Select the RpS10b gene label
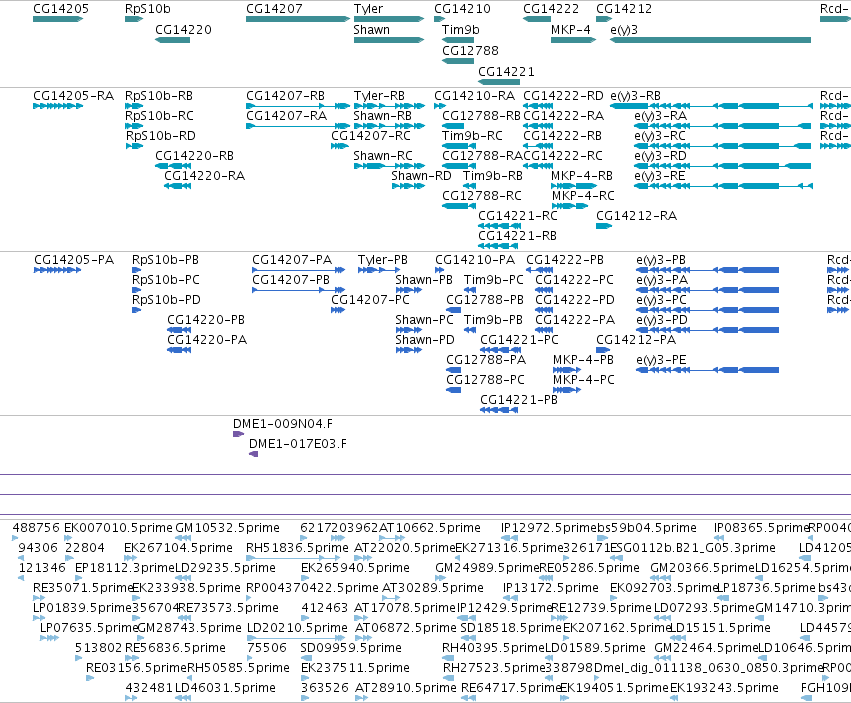The image size is (851, 703). tap(148, 9)
